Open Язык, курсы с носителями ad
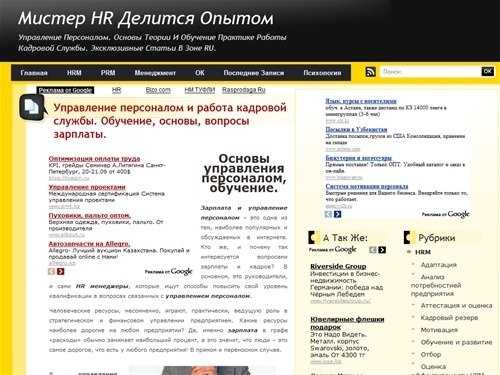 coord(361,101)
